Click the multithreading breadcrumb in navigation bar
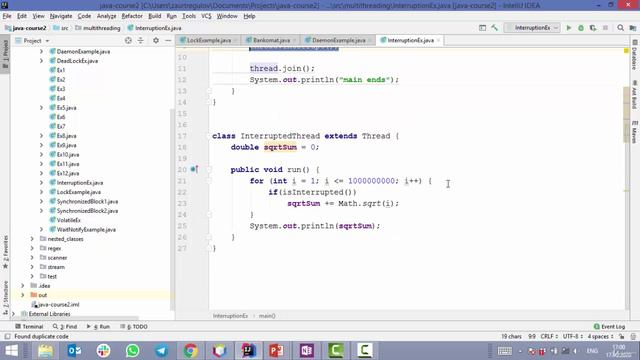The height and width of the screenshot is (360, 640). coord(102,28)
